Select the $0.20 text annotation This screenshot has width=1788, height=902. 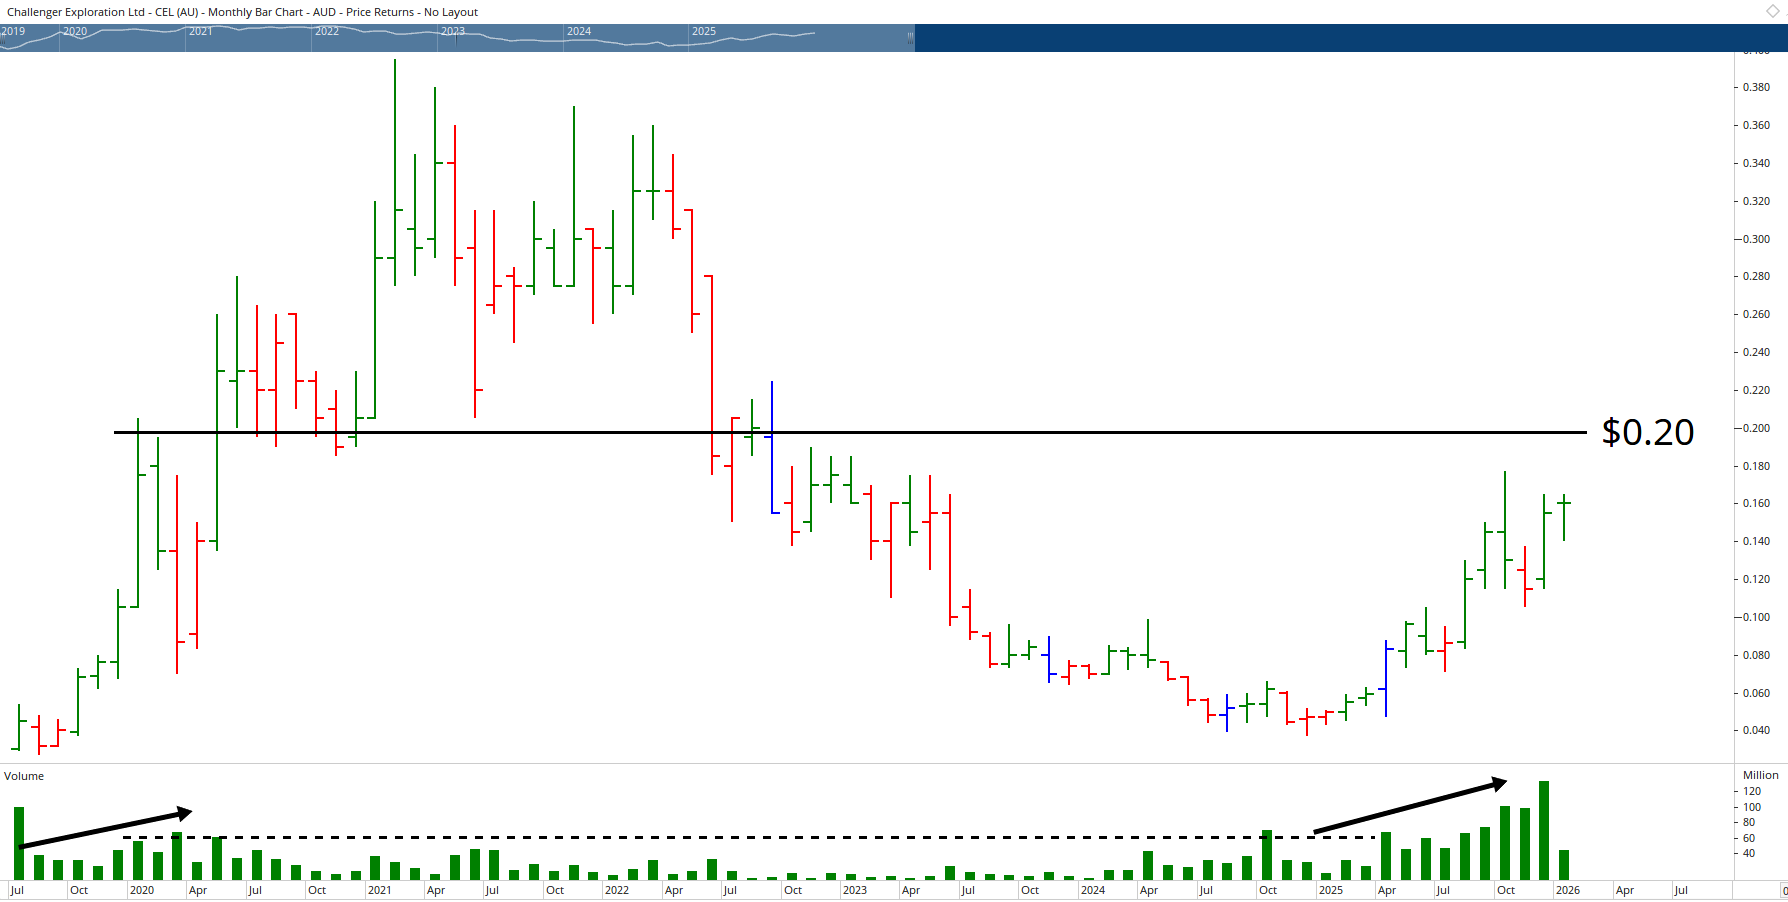pos(1647,433)
